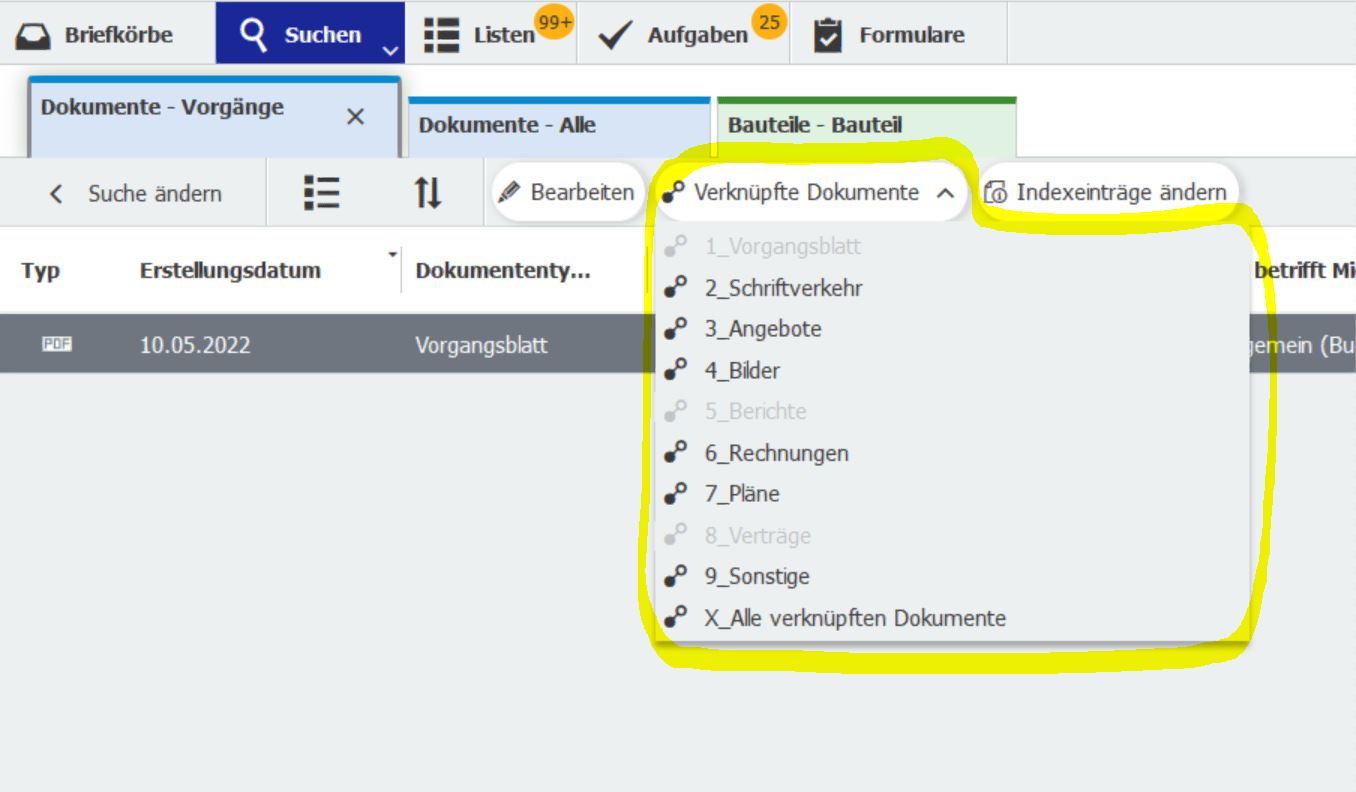Switch to Dokumente - Alle tab

[507, 126]
